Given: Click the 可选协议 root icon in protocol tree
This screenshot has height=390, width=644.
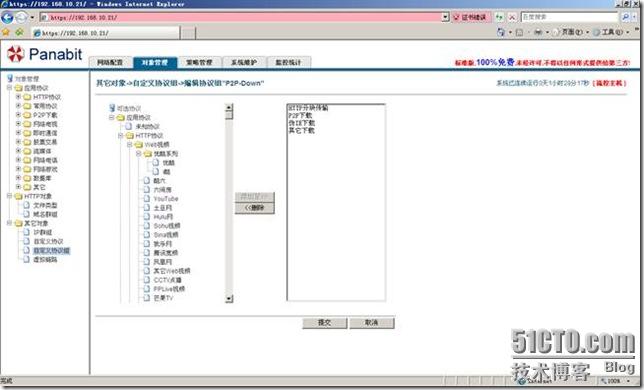Looking at the screenshot, I should click(112, 108).
